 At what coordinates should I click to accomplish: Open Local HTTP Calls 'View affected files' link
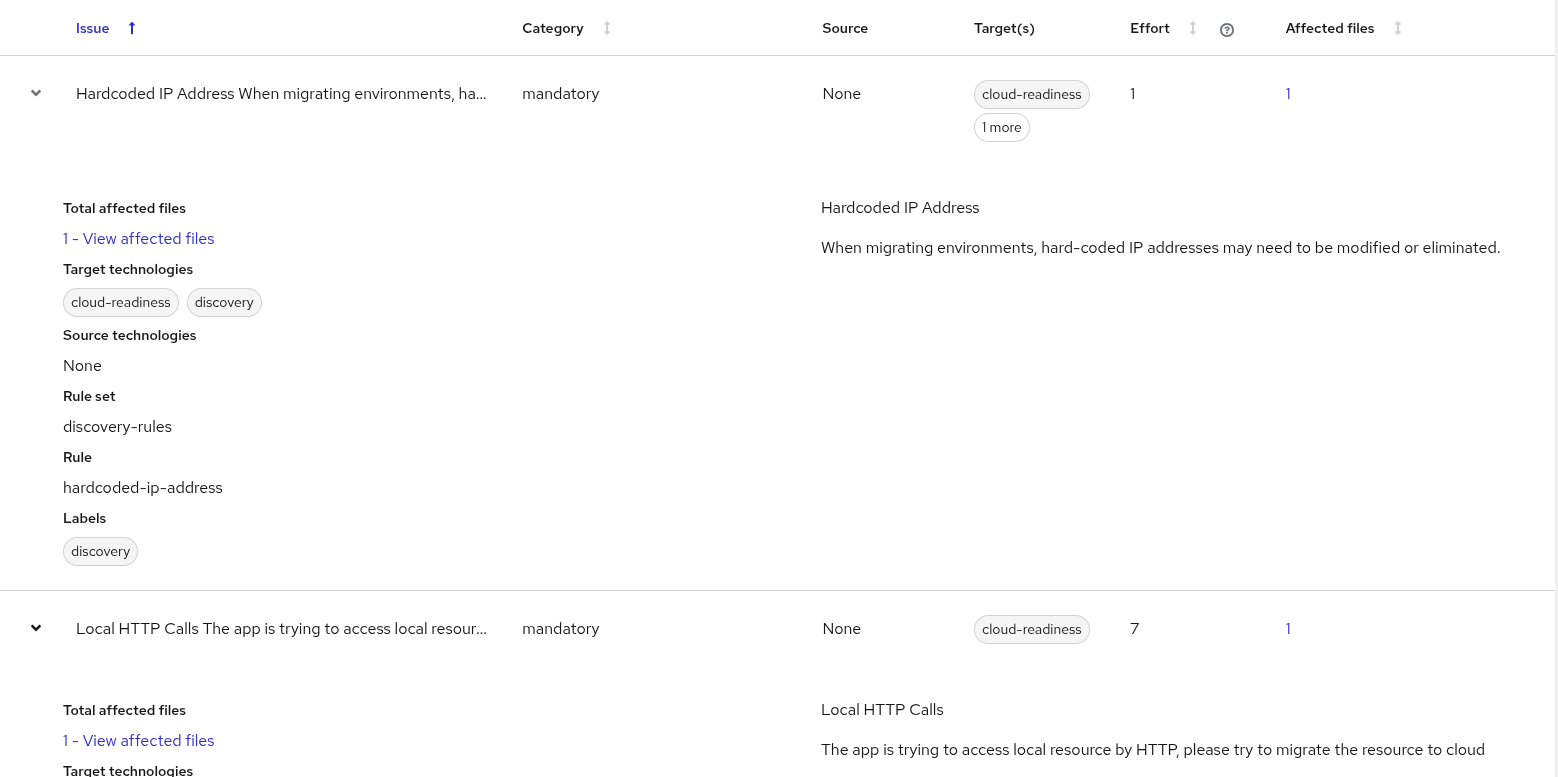click(139, 740)
